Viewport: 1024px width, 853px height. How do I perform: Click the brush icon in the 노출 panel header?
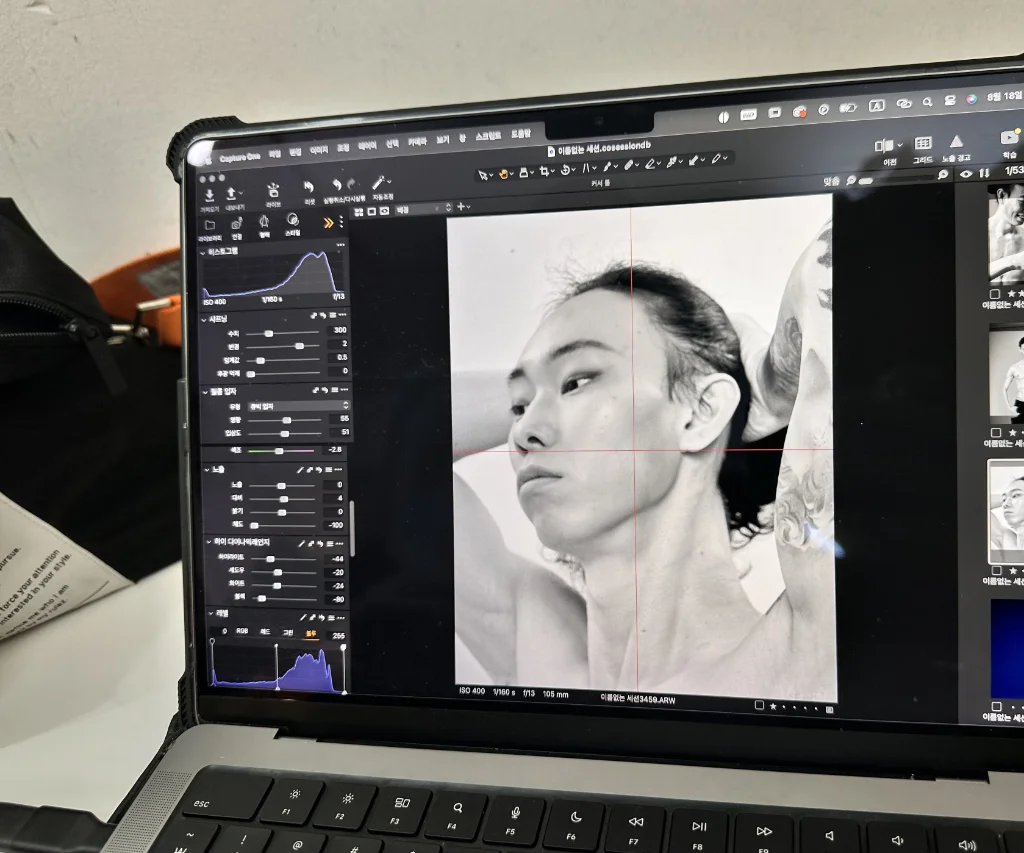pyautogui.click(x=301, y=470)
